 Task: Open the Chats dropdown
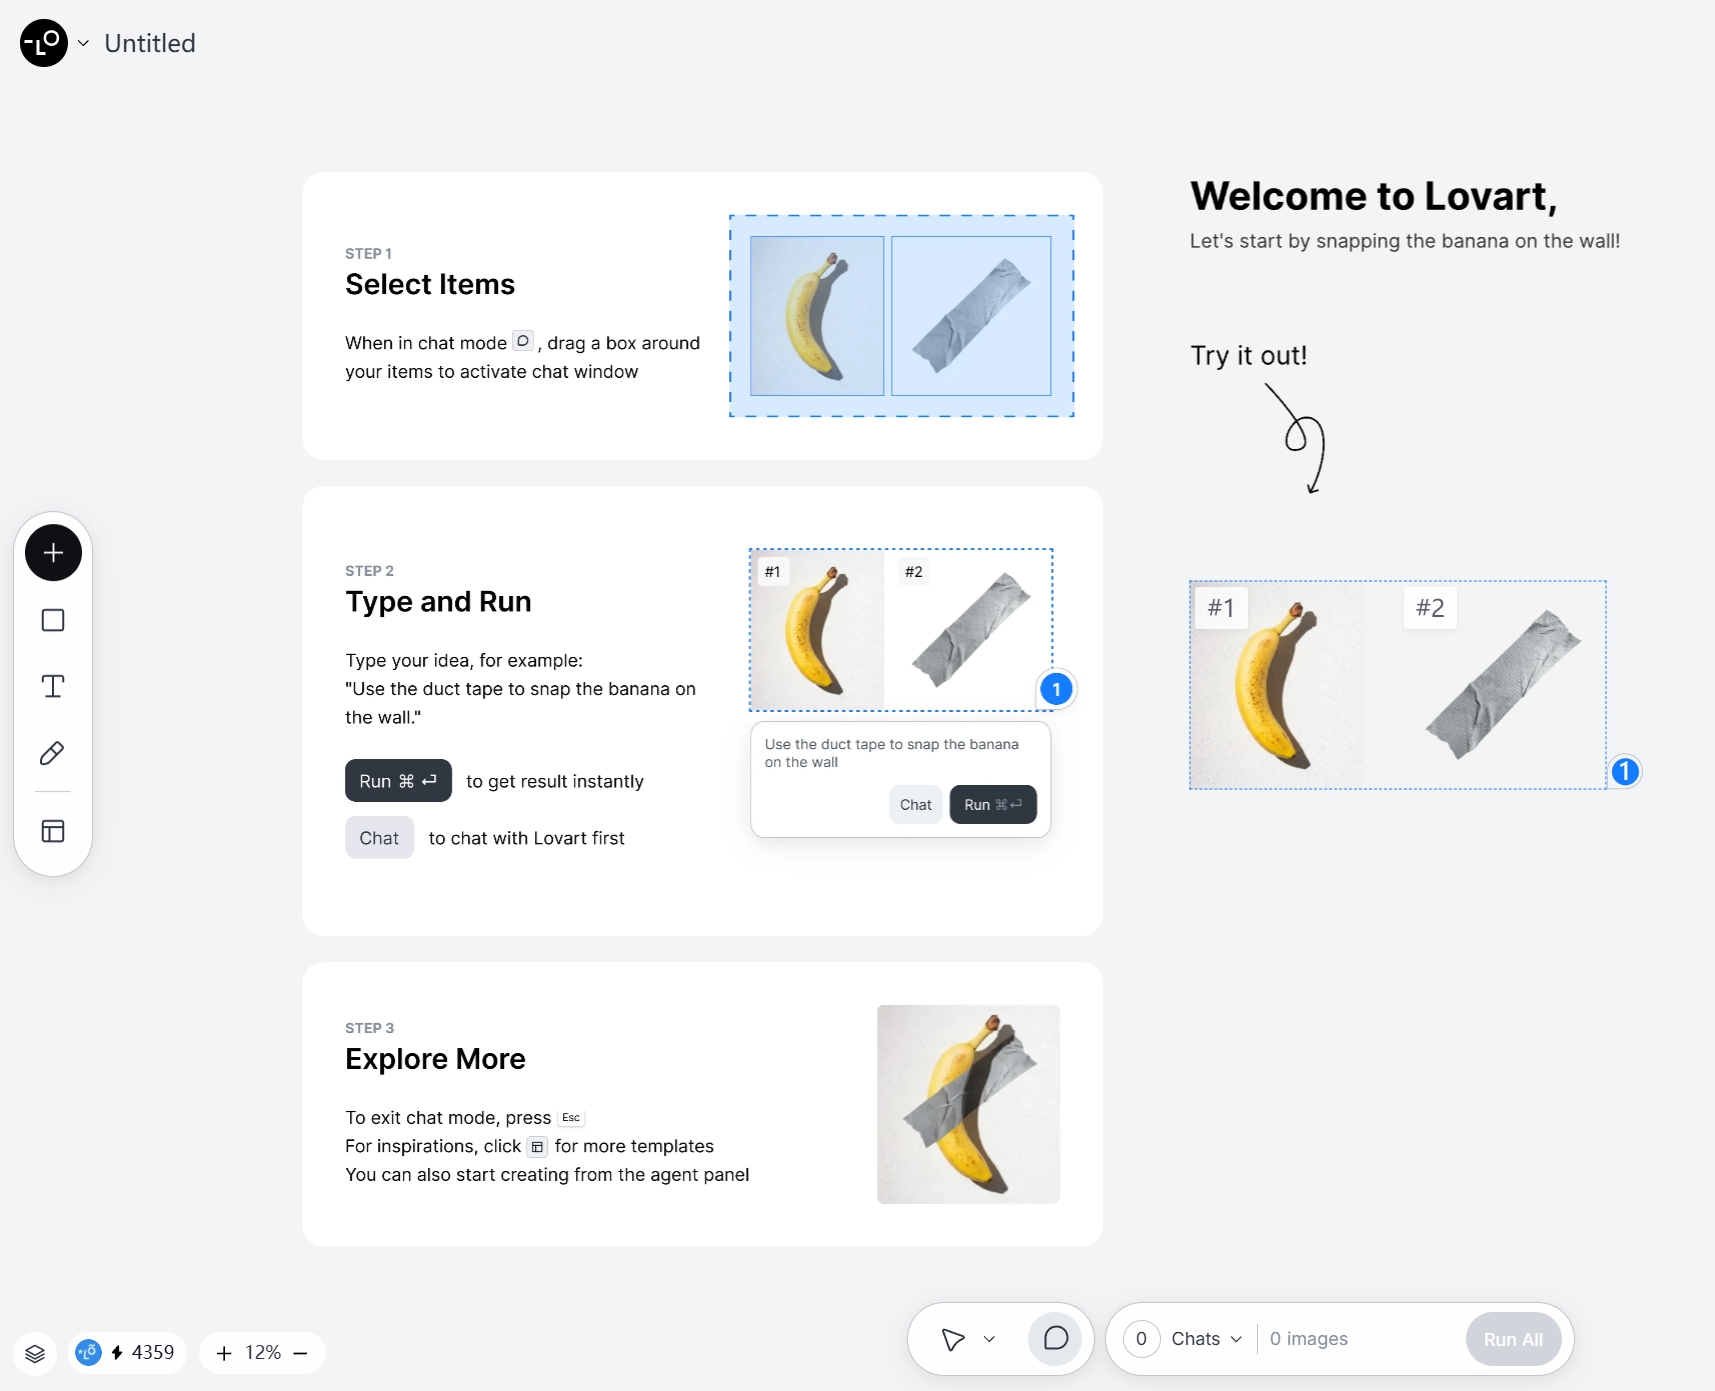(1206, 1339)
